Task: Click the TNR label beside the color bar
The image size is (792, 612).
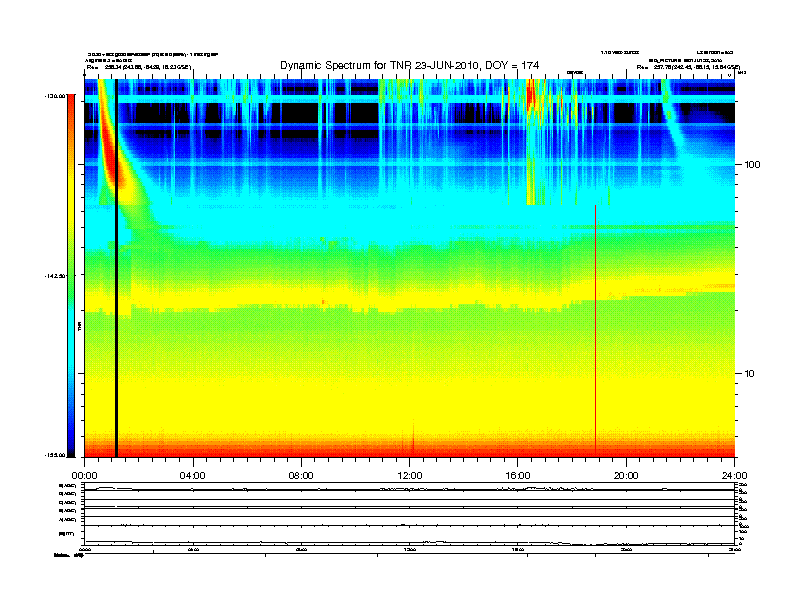Action: tap(79, 327)
